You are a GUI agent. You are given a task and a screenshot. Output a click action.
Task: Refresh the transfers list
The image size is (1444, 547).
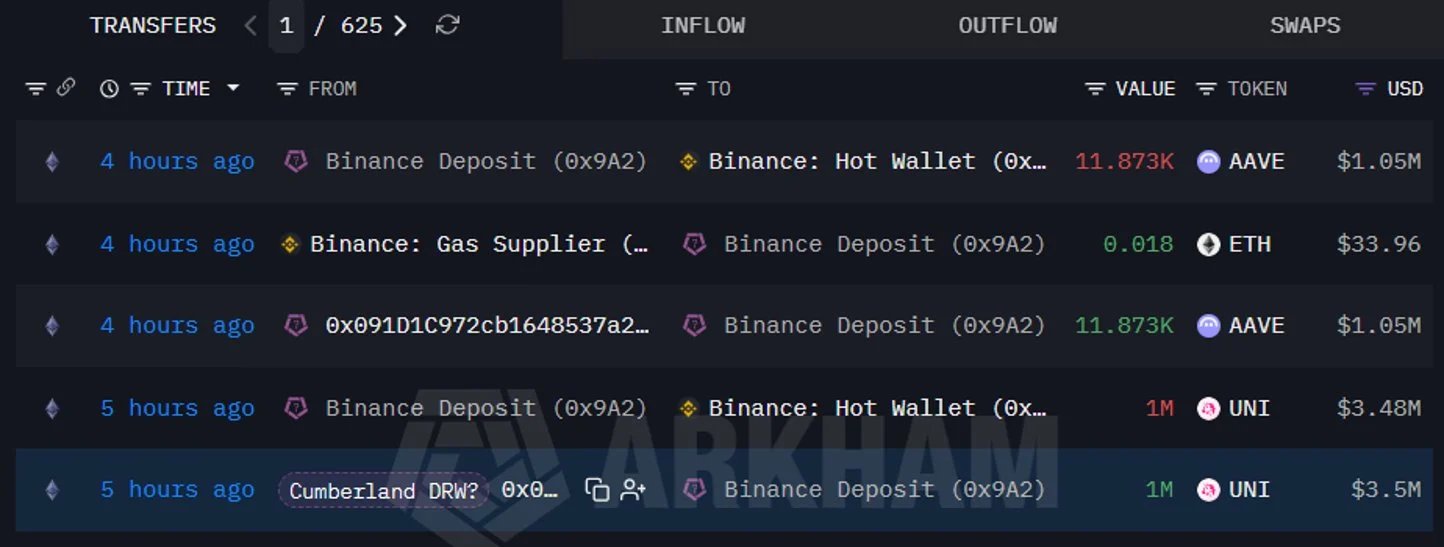tap(447, 26)
